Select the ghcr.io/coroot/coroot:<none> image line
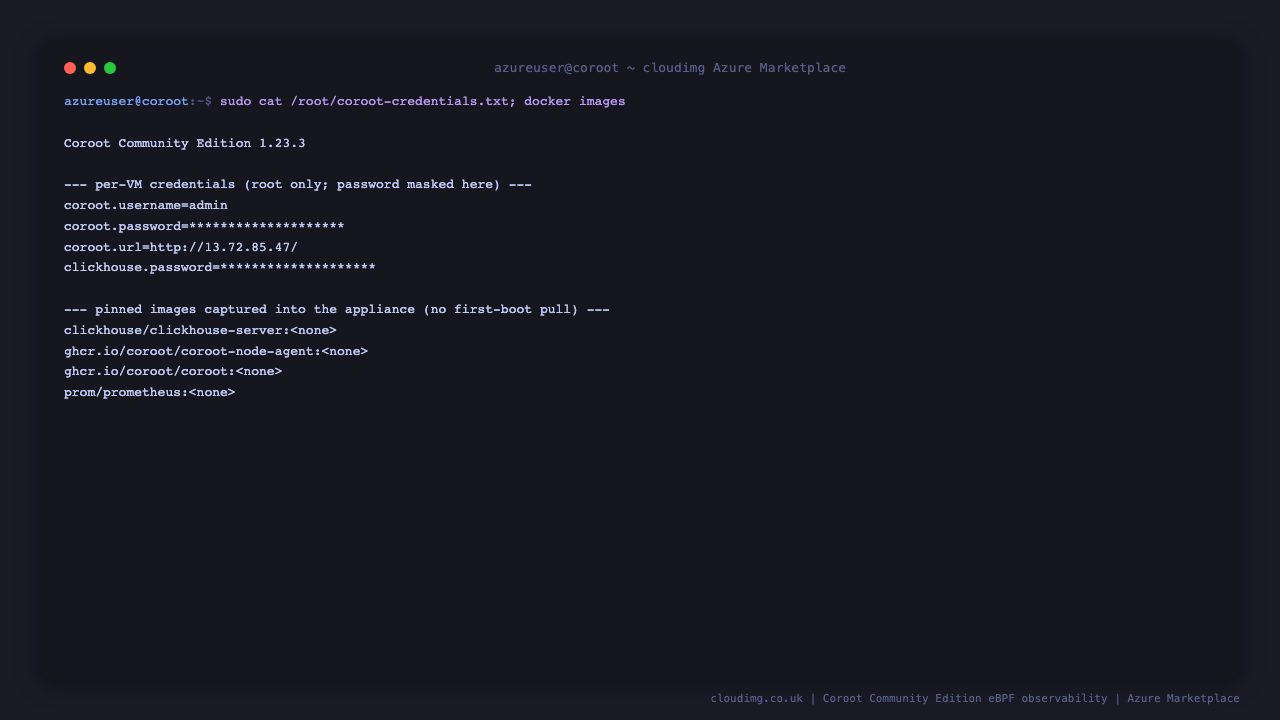The height and width of the screenshot is (720, 1280). 173,372
